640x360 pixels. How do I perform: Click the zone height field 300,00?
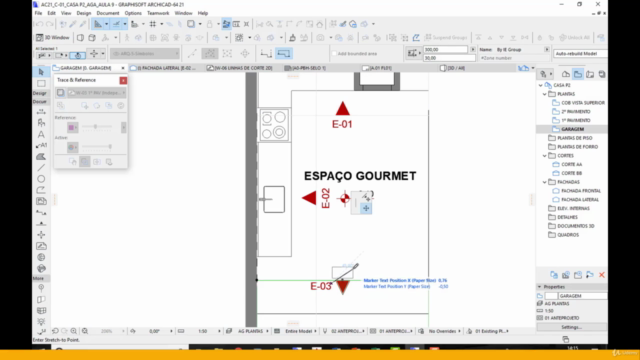click(445, 49)
